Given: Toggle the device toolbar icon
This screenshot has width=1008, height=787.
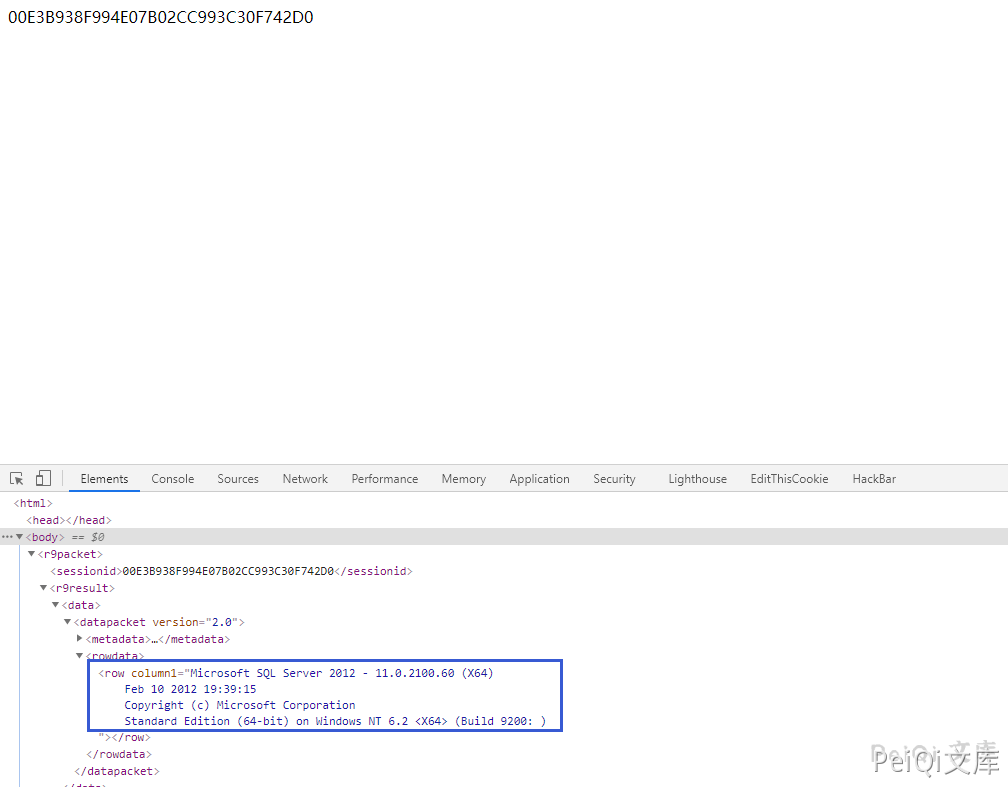Looking at the screenshot, I should [43, 479].
